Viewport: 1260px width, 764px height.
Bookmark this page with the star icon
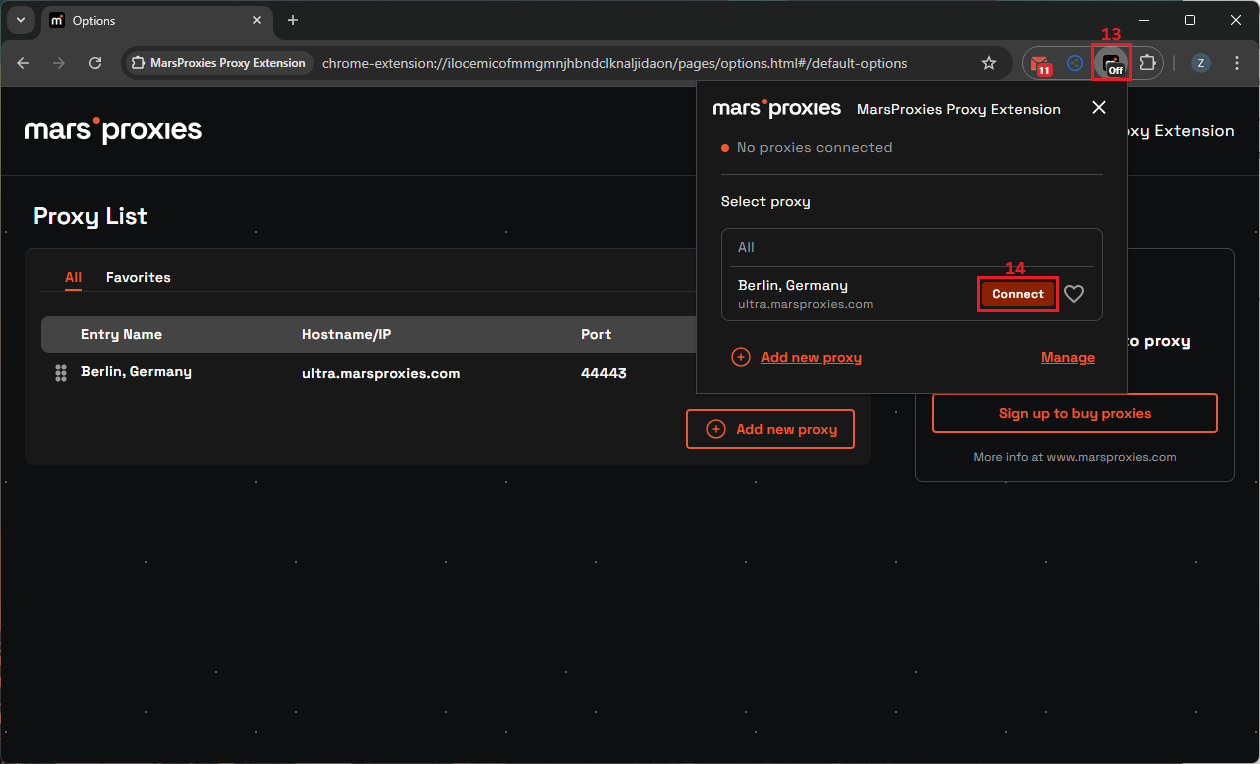click(989, 63)
